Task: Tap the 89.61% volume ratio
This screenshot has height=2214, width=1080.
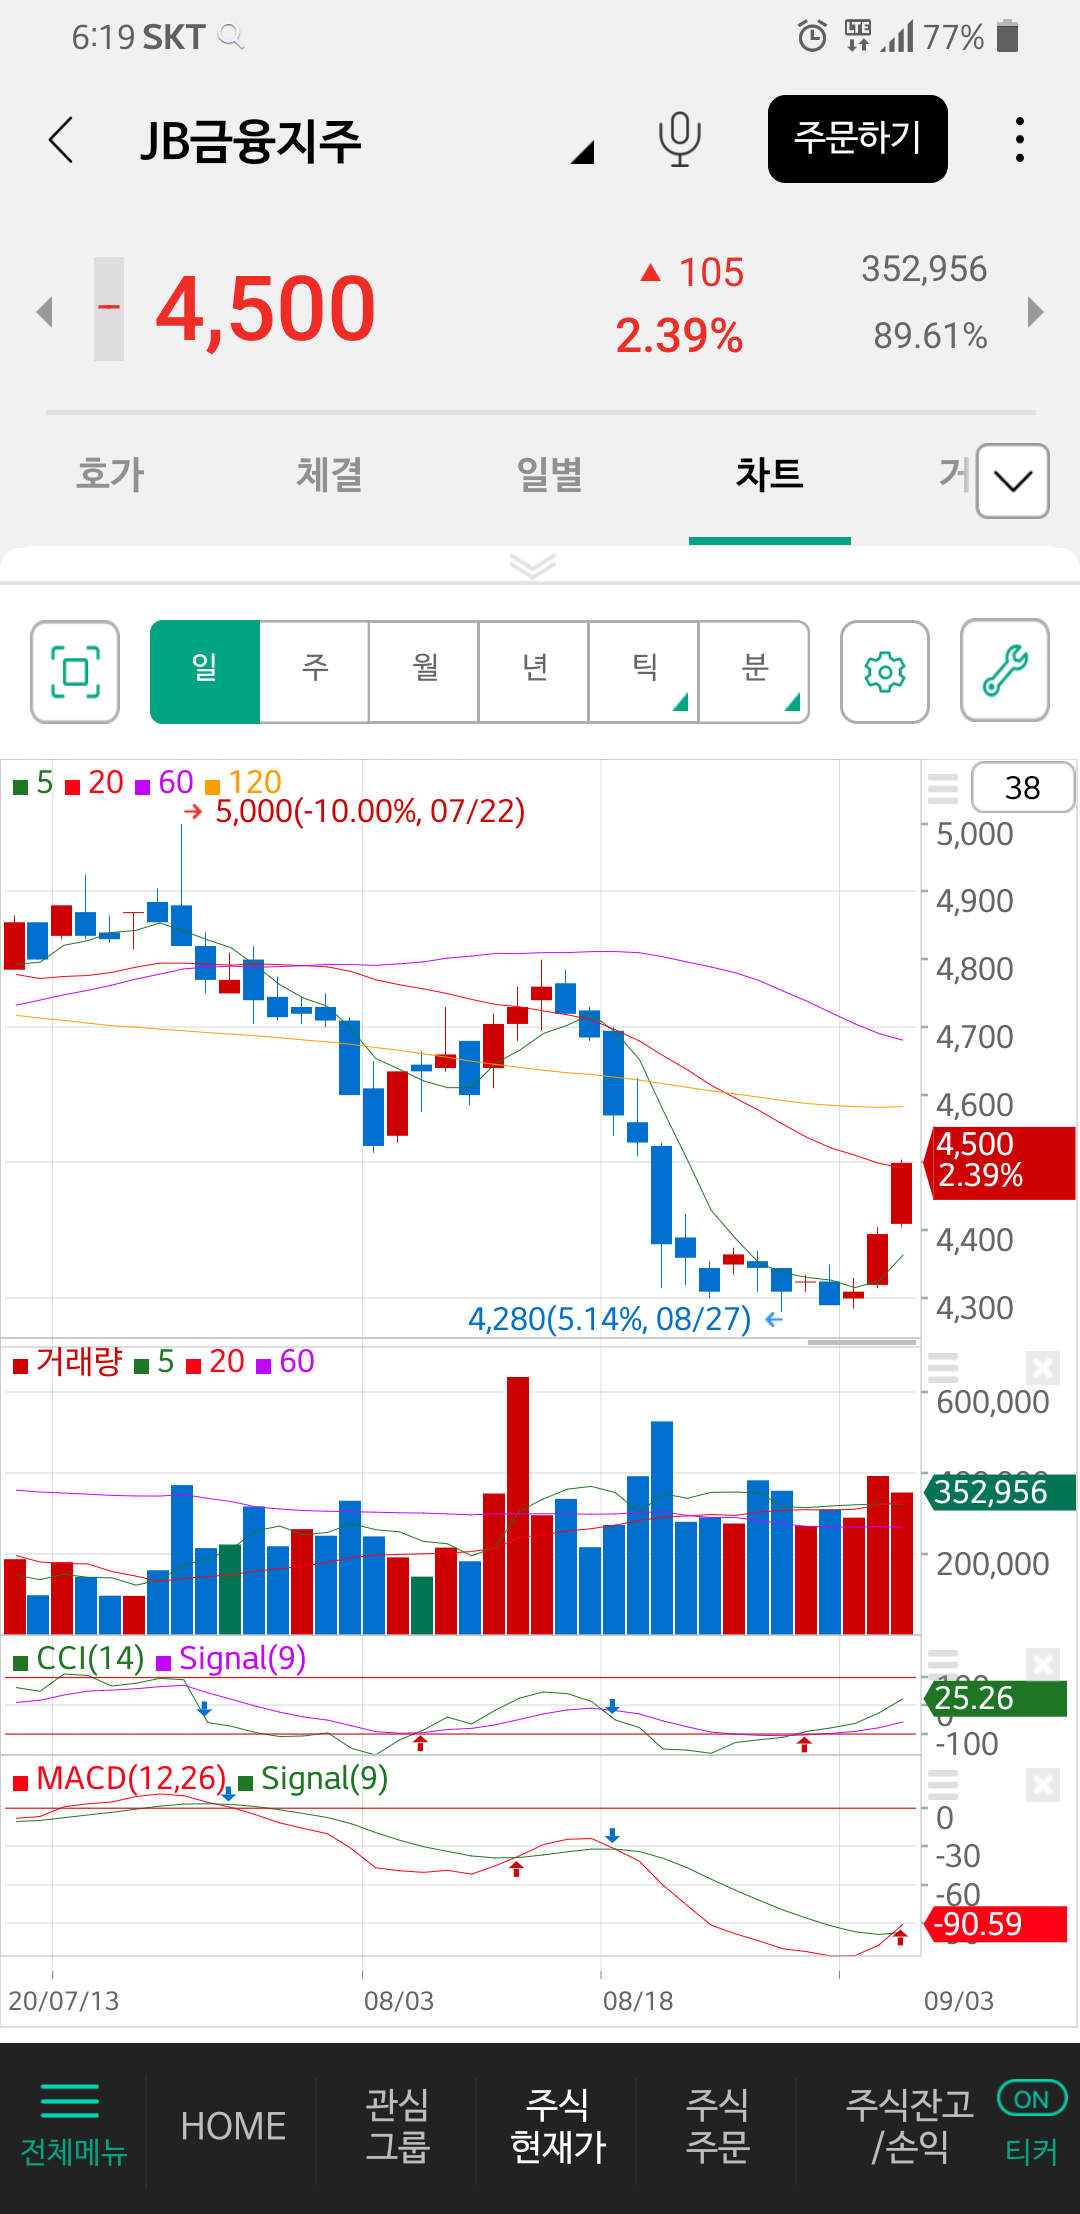Action: point(930,336)
